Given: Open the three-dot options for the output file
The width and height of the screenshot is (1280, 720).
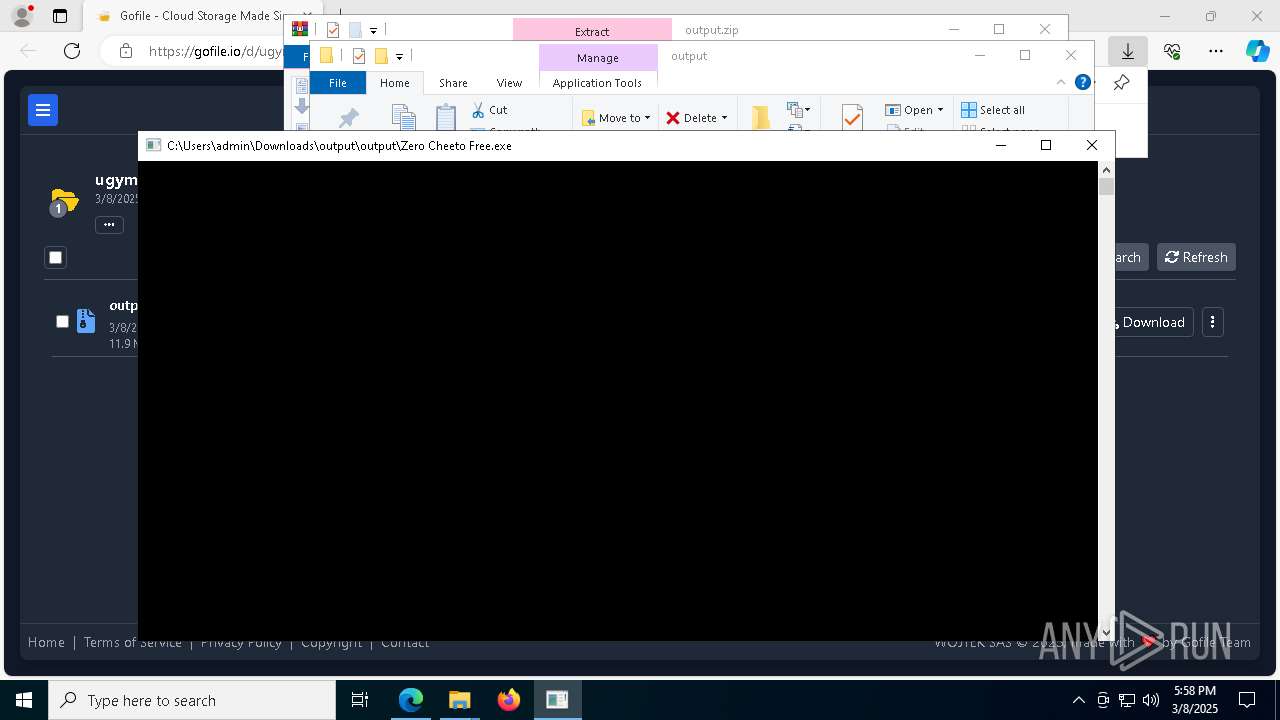Looking at the screenshot, I should [x=1212, y=322].
